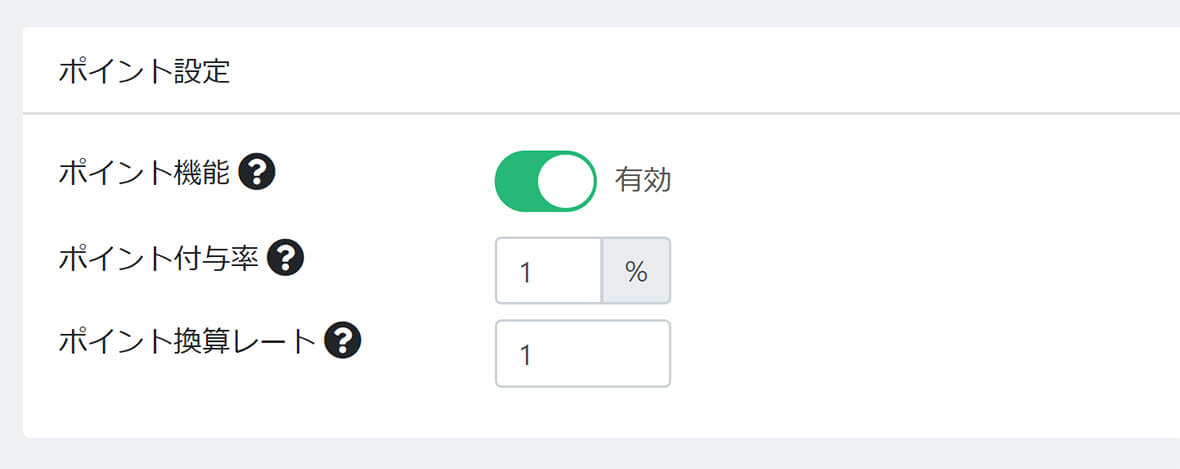1180x469 pixels.
Task: Click the gray background above the ポイント設定 card
Action: coord(600,12)
